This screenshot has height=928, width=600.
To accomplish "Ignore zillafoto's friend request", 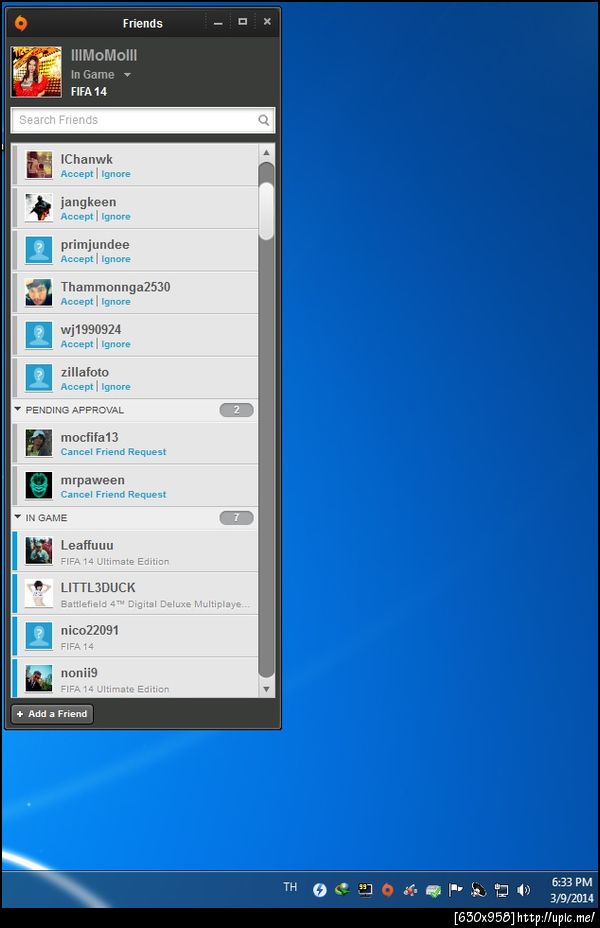I will click(116, 387).
